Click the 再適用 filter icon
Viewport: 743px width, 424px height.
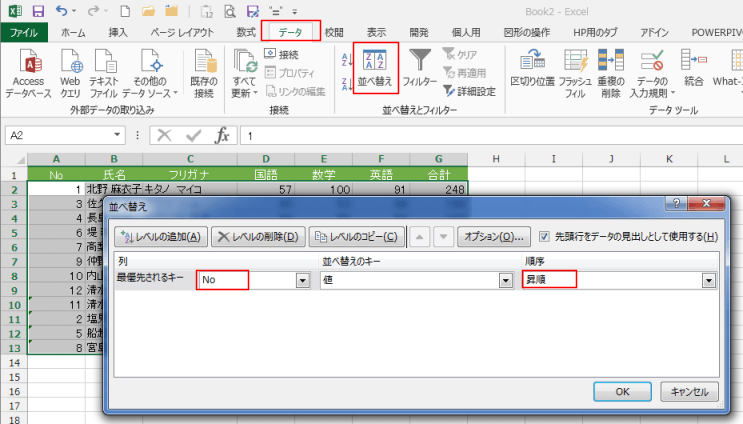coord(465,73)
